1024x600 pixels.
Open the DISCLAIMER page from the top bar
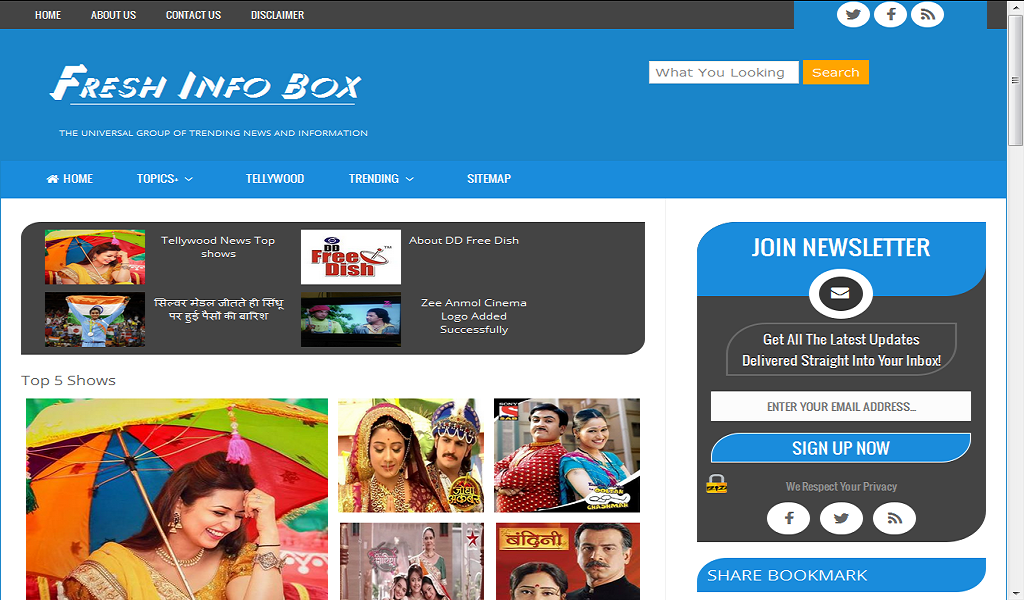tap(277, 15)
